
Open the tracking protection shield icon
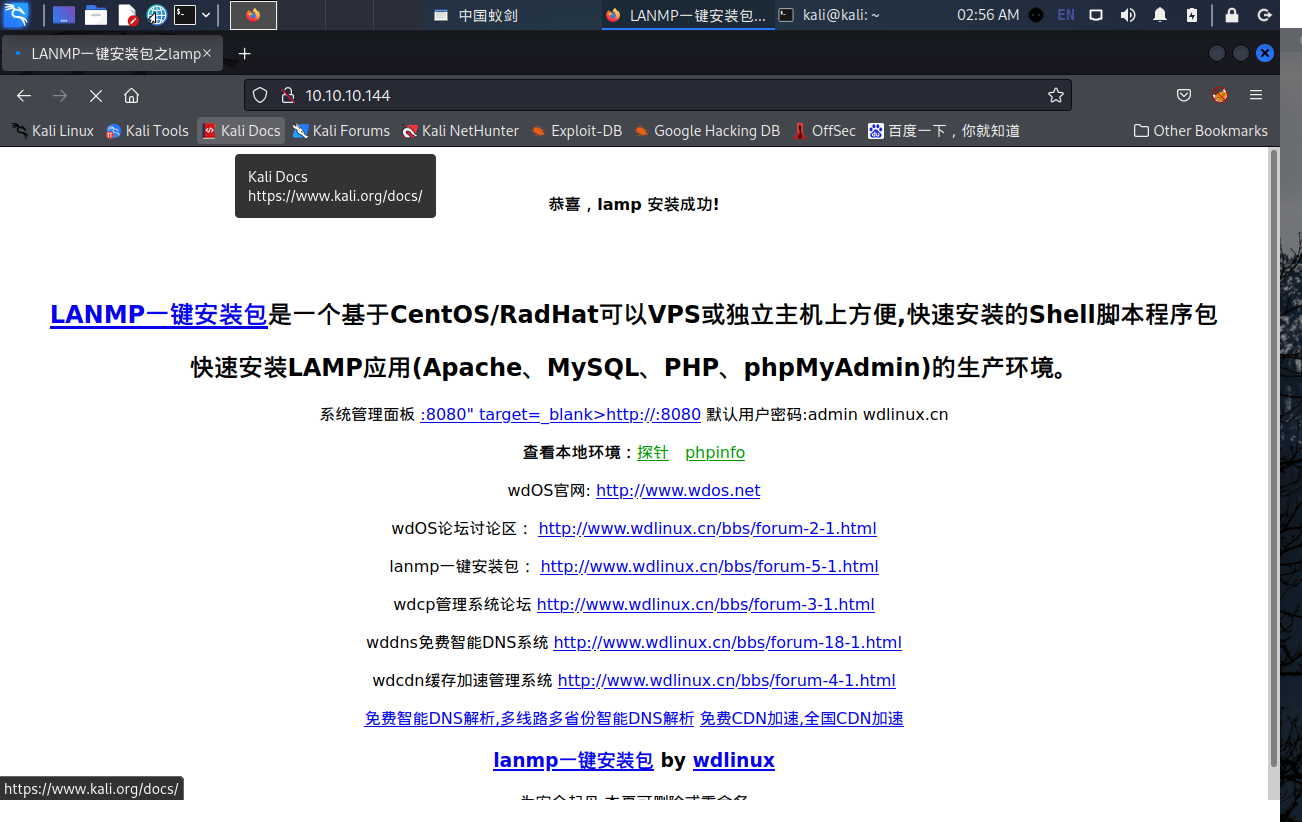pyautogui.click(x=260, y=95)
